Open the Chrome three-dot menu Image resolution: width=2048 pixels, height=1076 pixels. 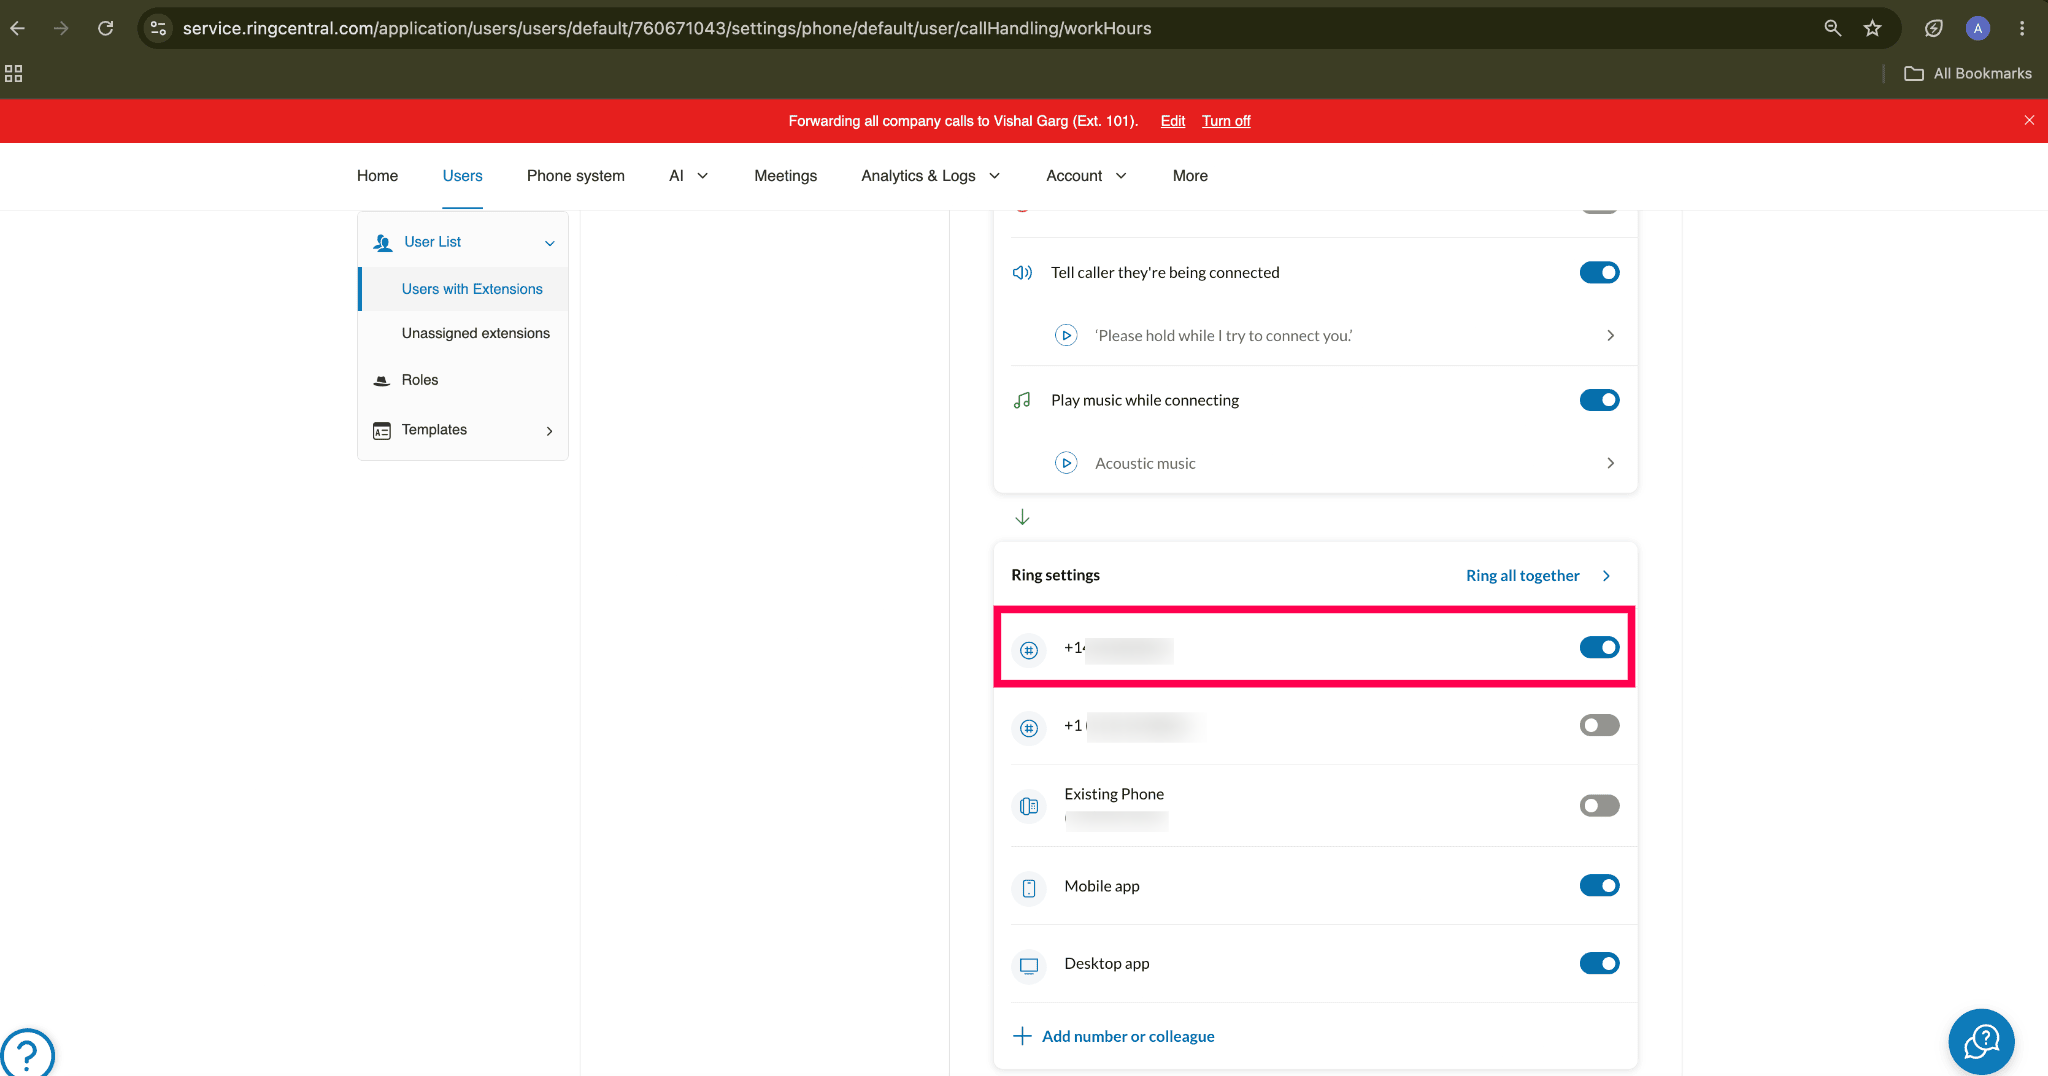coord(2022,28)
